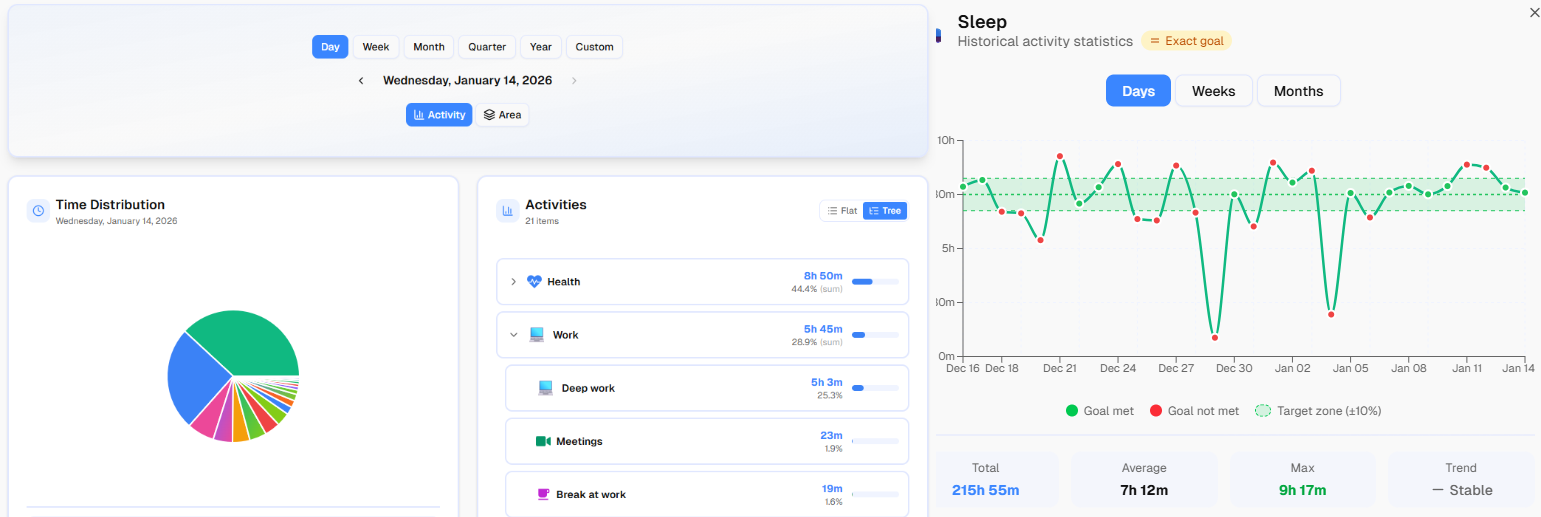Expand the Health activity group
The height and width of the screenshot is (517, 1541).
tap(514, 282)
